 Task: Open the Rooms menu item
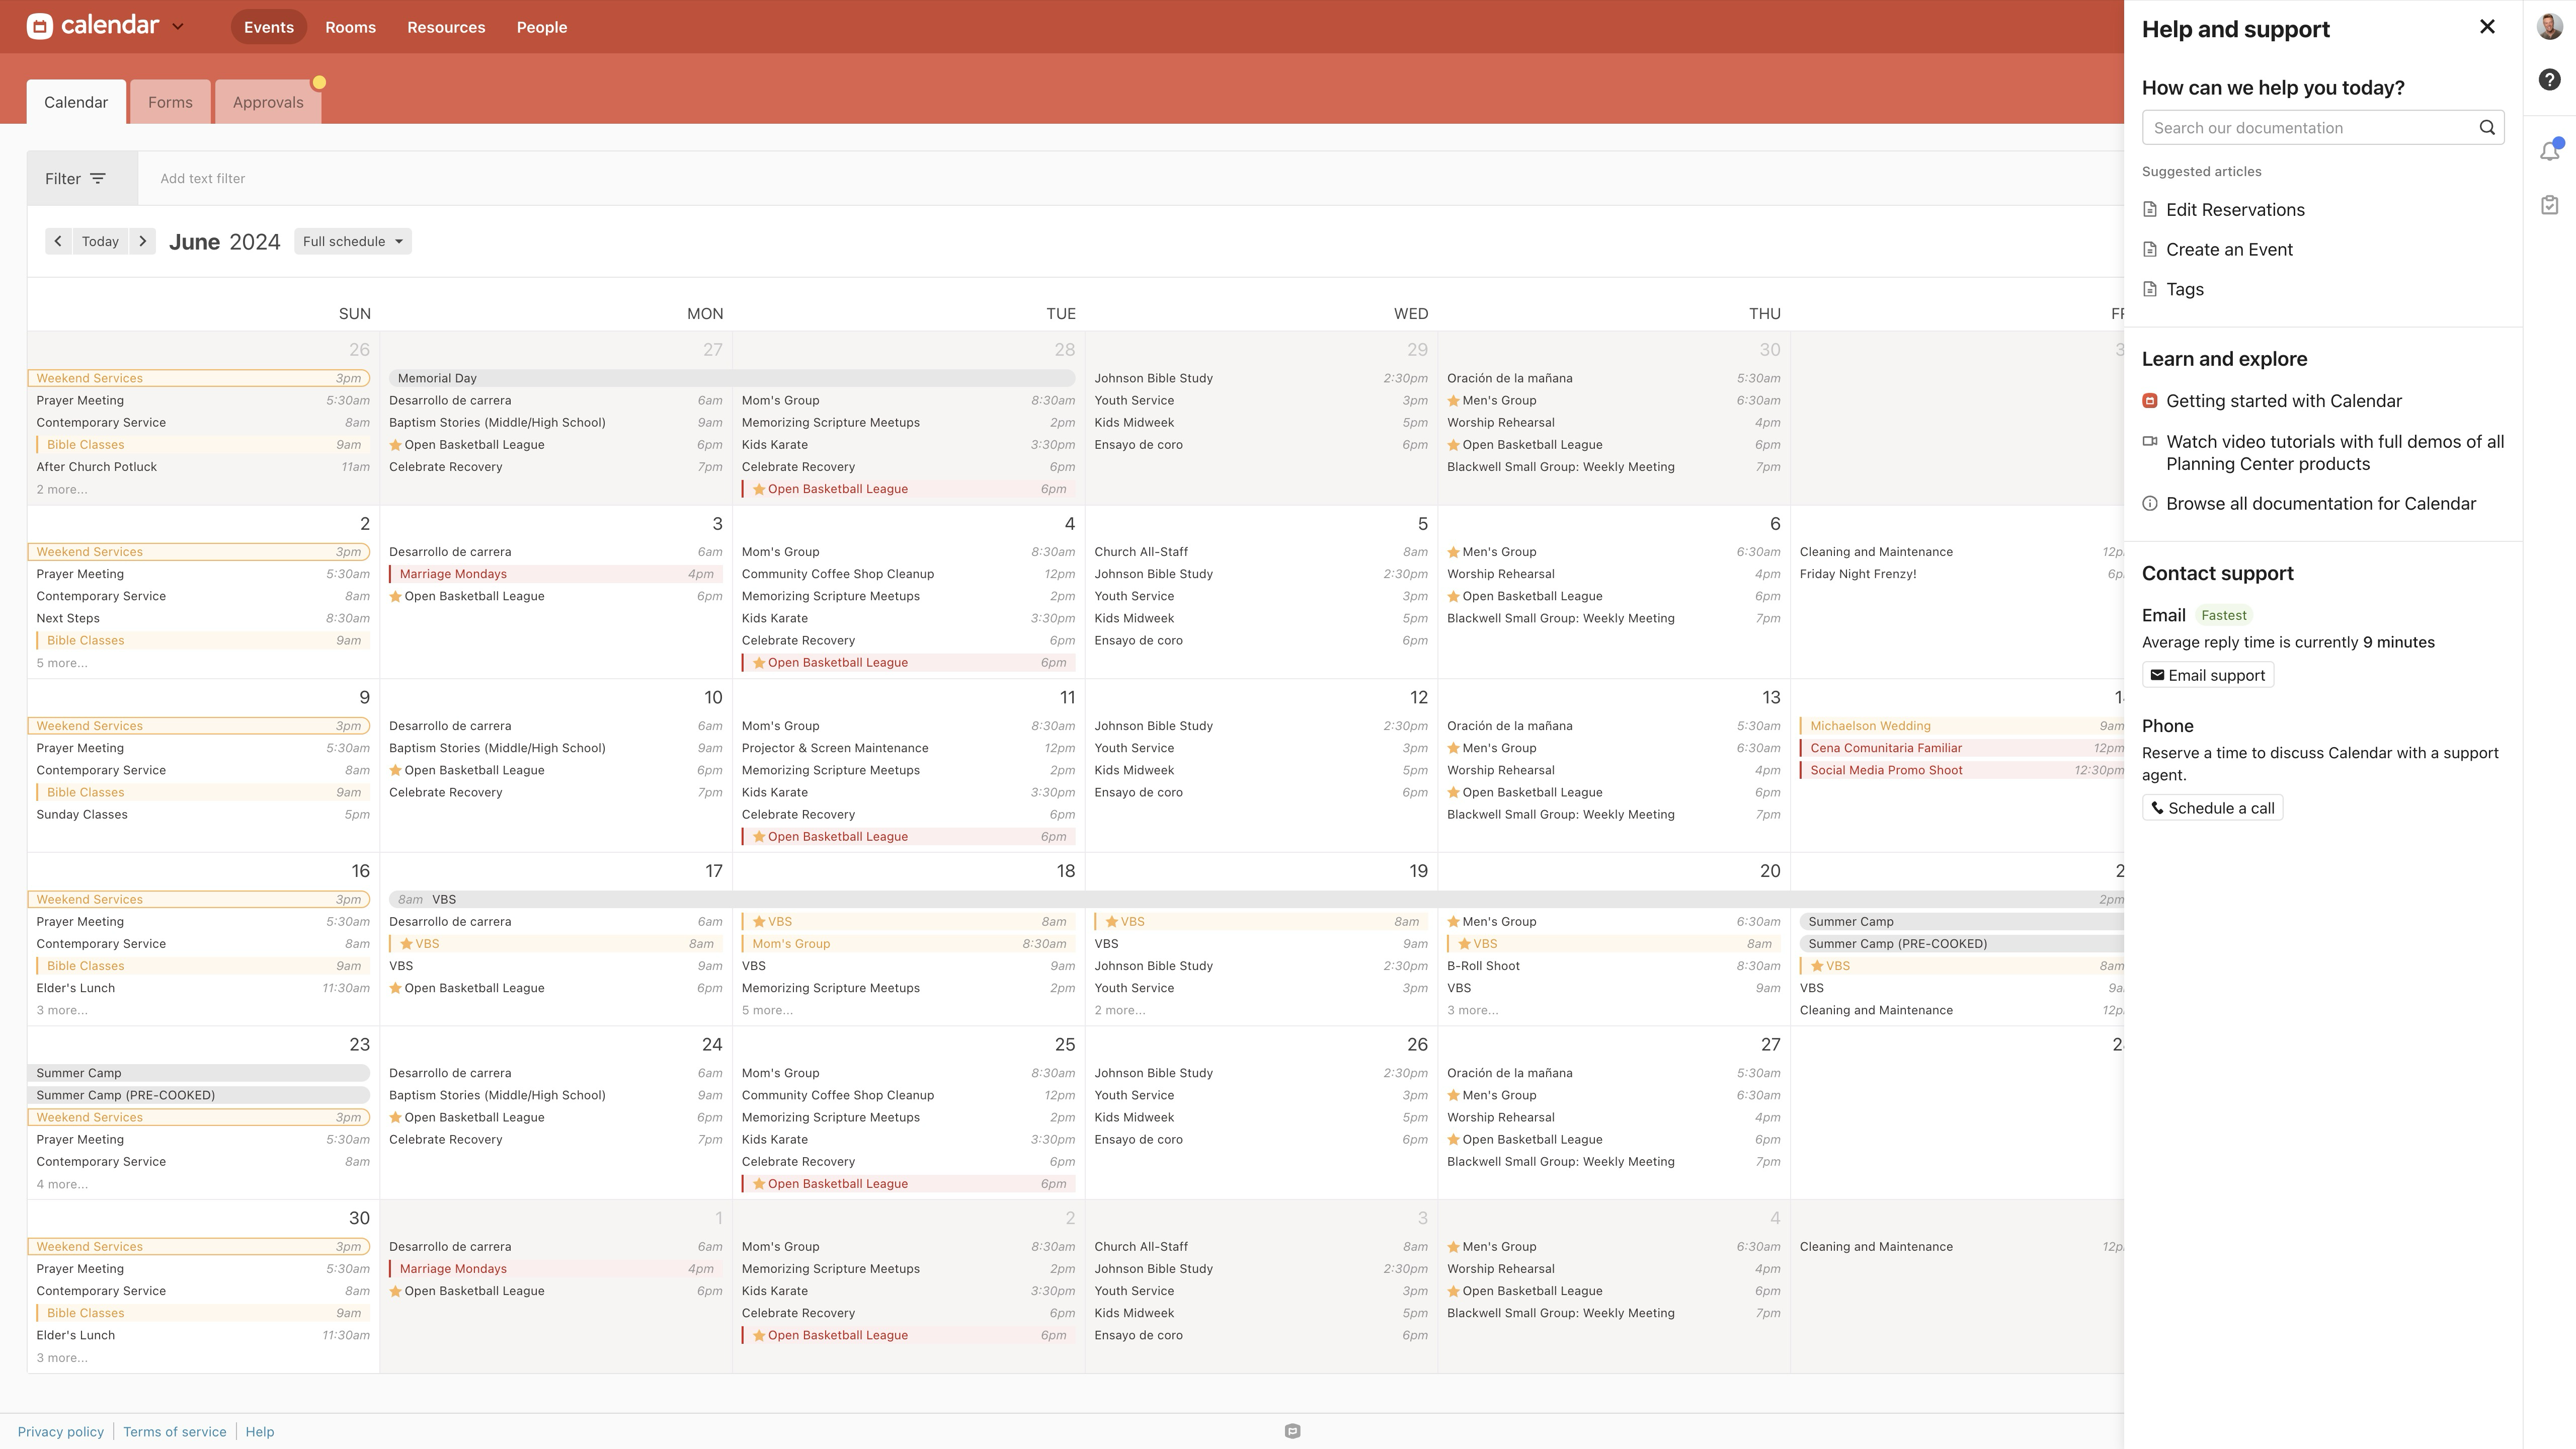pyautogui.click(x=350, y=27)
